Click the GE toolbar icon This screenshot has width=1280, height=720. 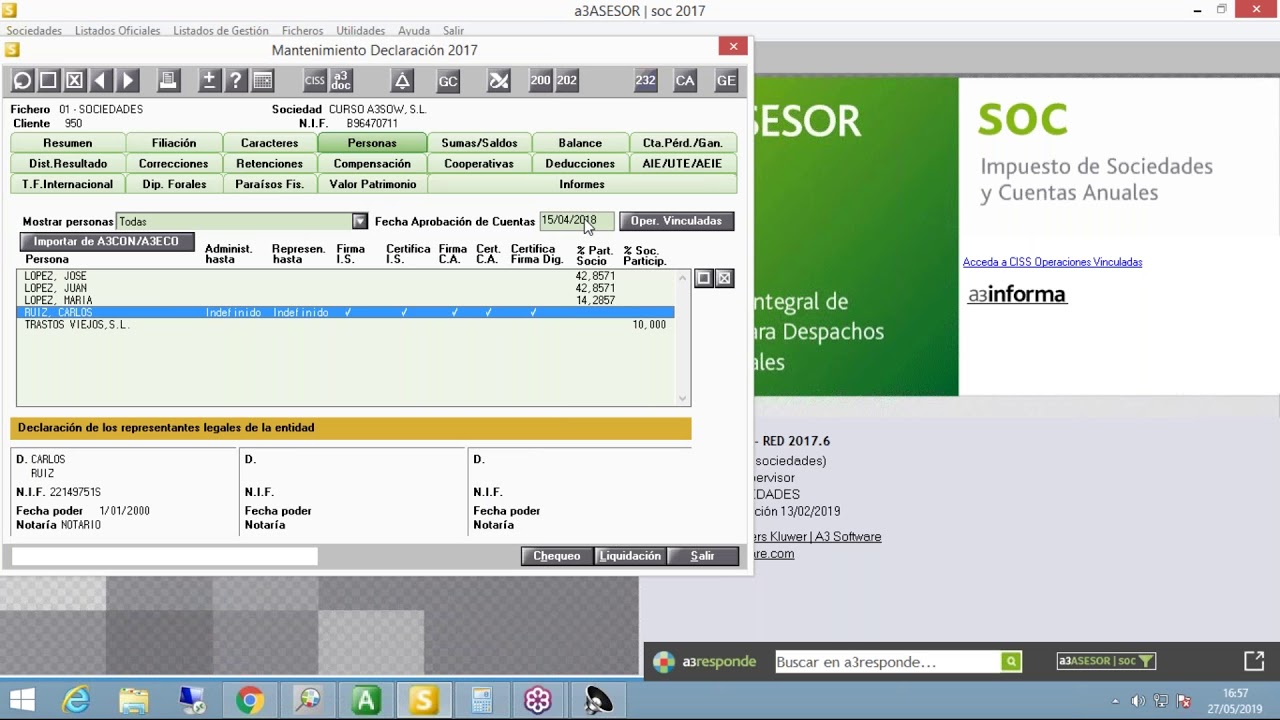tap(726, 81)
